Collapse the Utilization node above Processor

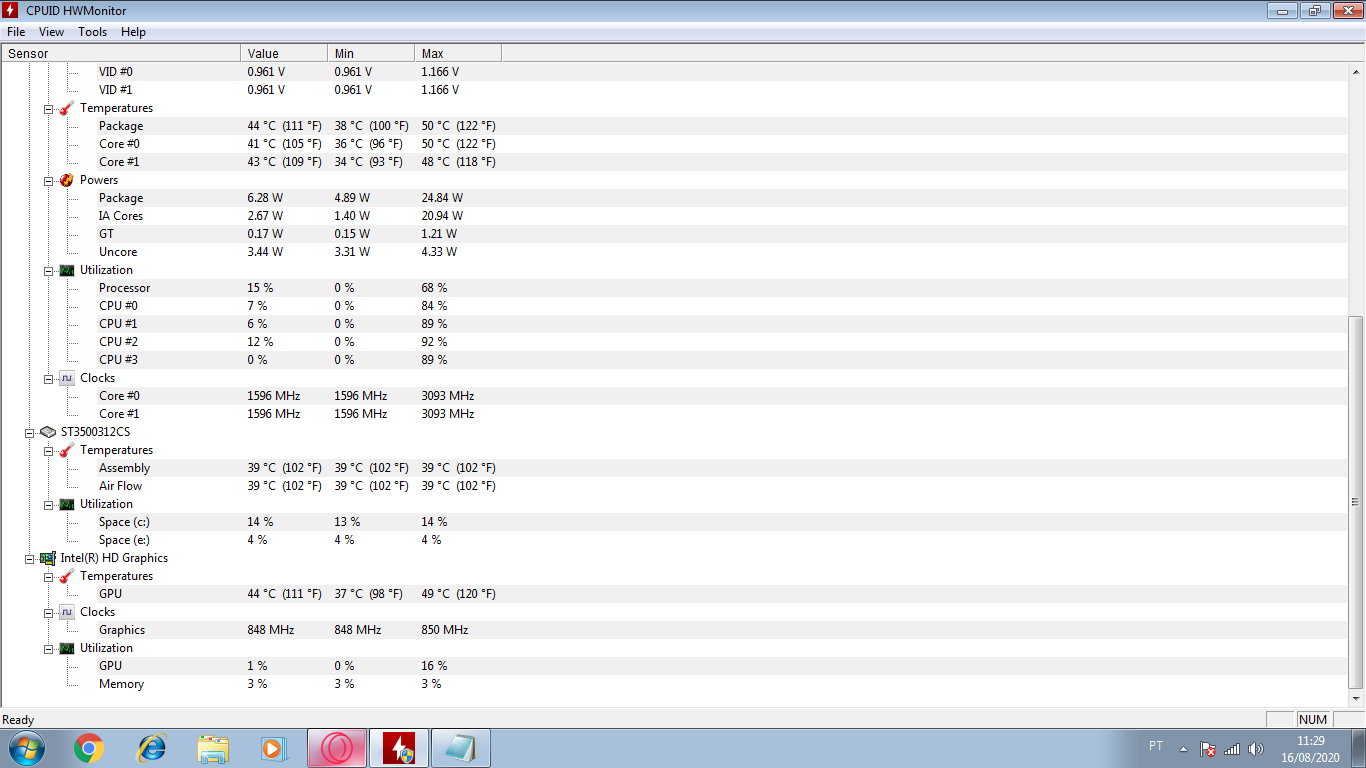coord(48,270)
